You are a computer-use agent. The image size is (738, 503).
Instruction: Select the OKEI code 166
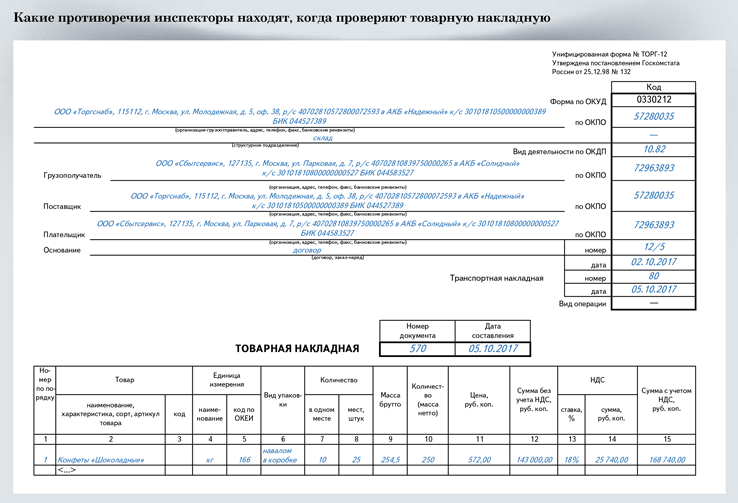244,460
